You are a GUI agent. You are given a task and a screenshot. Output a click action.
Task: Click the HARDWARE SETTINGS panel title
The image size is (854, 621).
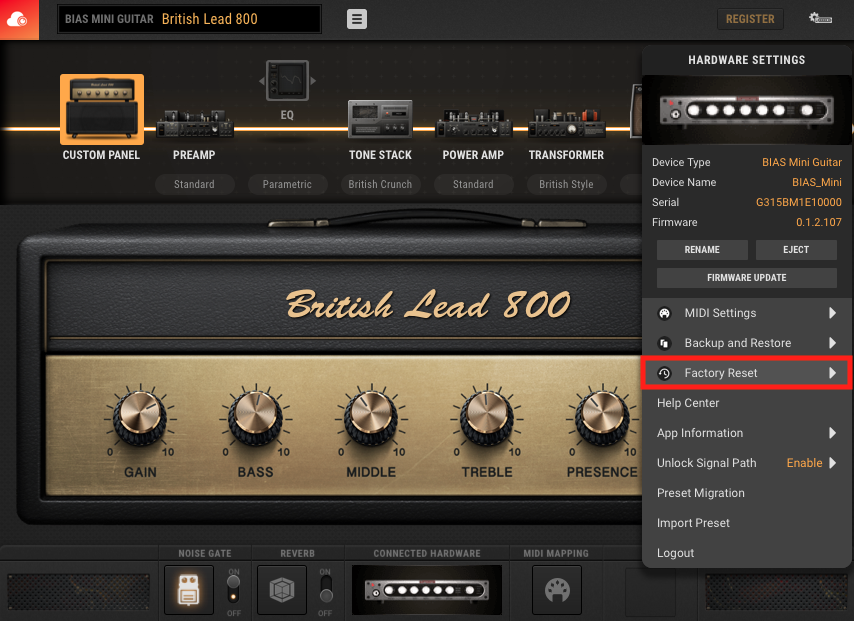point(747,60)
